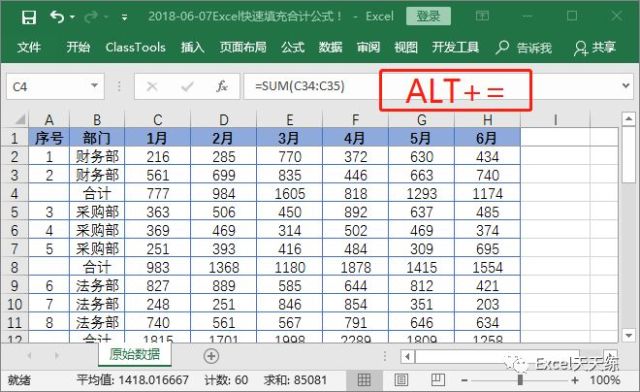Open the 公式 ribbon tab
This screenshot has height=392, width=640.
point(293,47)
